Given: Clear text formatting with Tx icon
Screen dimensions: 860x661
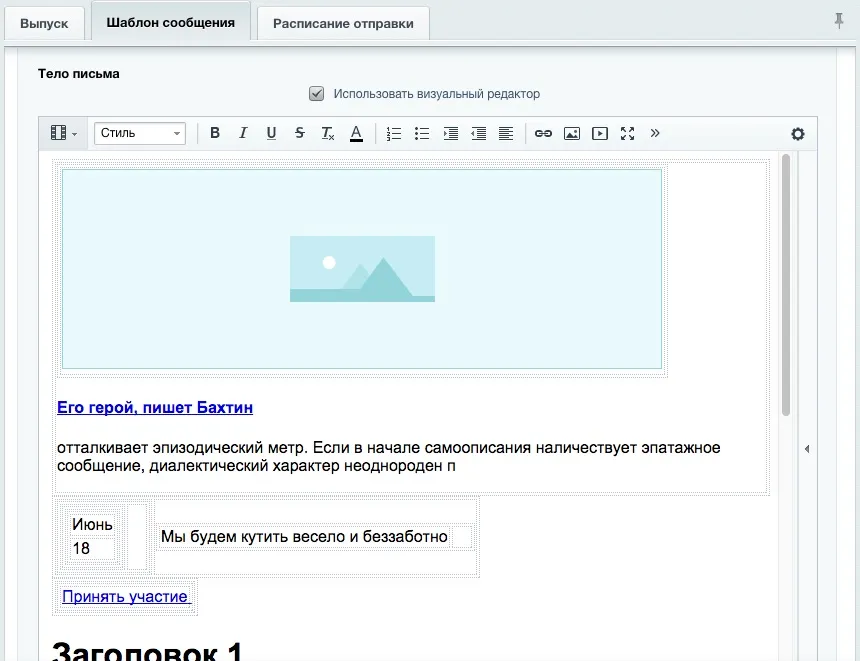Looking at the screenshot, I should [x=327, y=133].
